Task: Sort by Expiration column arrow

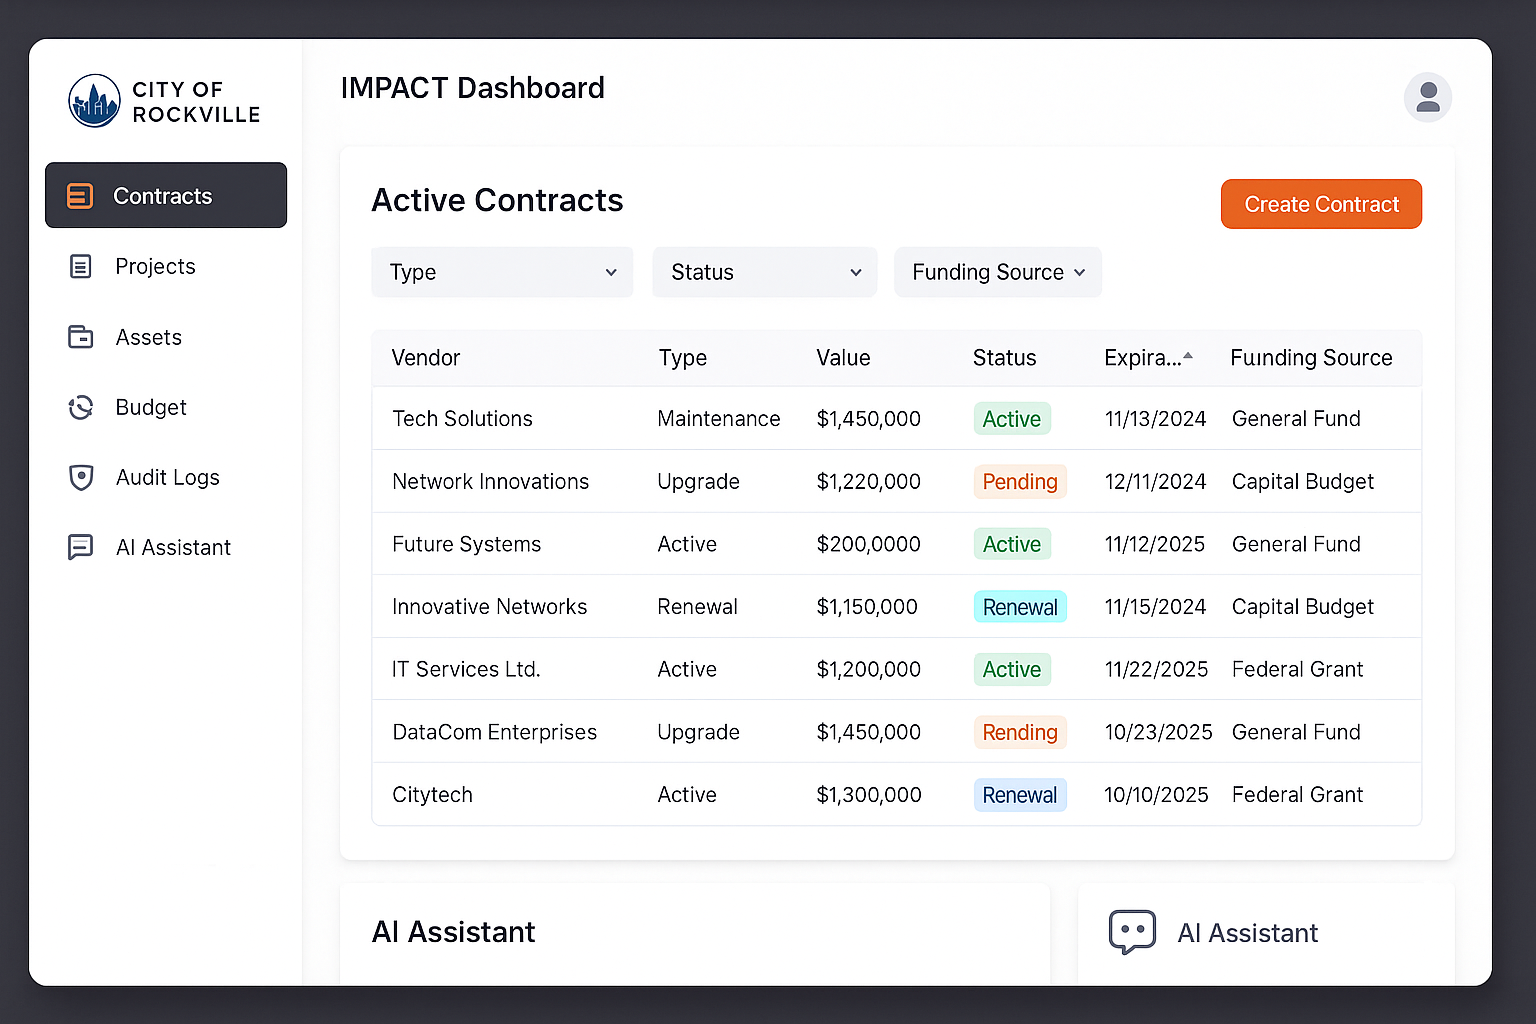Action: [1188, 356]
